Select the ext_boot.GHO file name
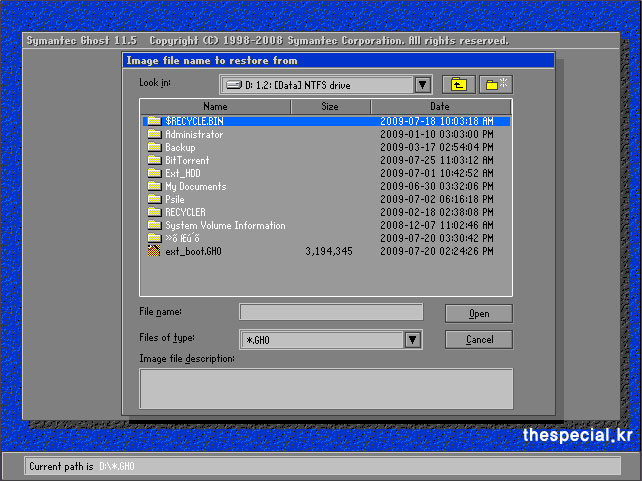642x481 pixels. point(193,251)
